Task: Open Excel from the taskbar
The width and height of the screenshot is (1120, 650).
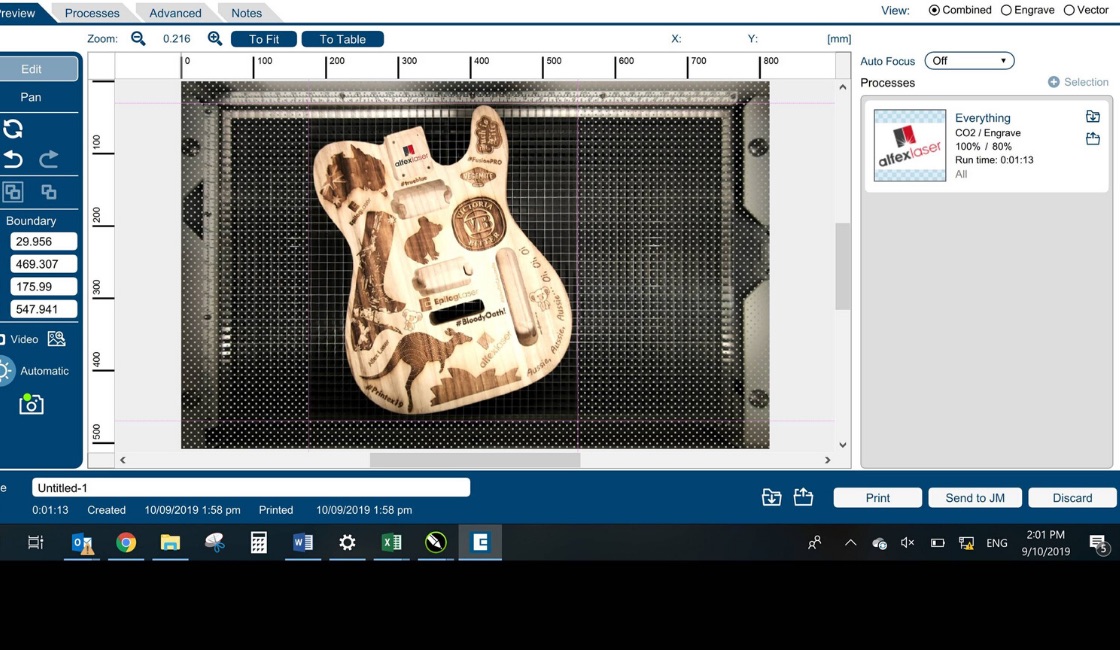Action: [391, 543]
